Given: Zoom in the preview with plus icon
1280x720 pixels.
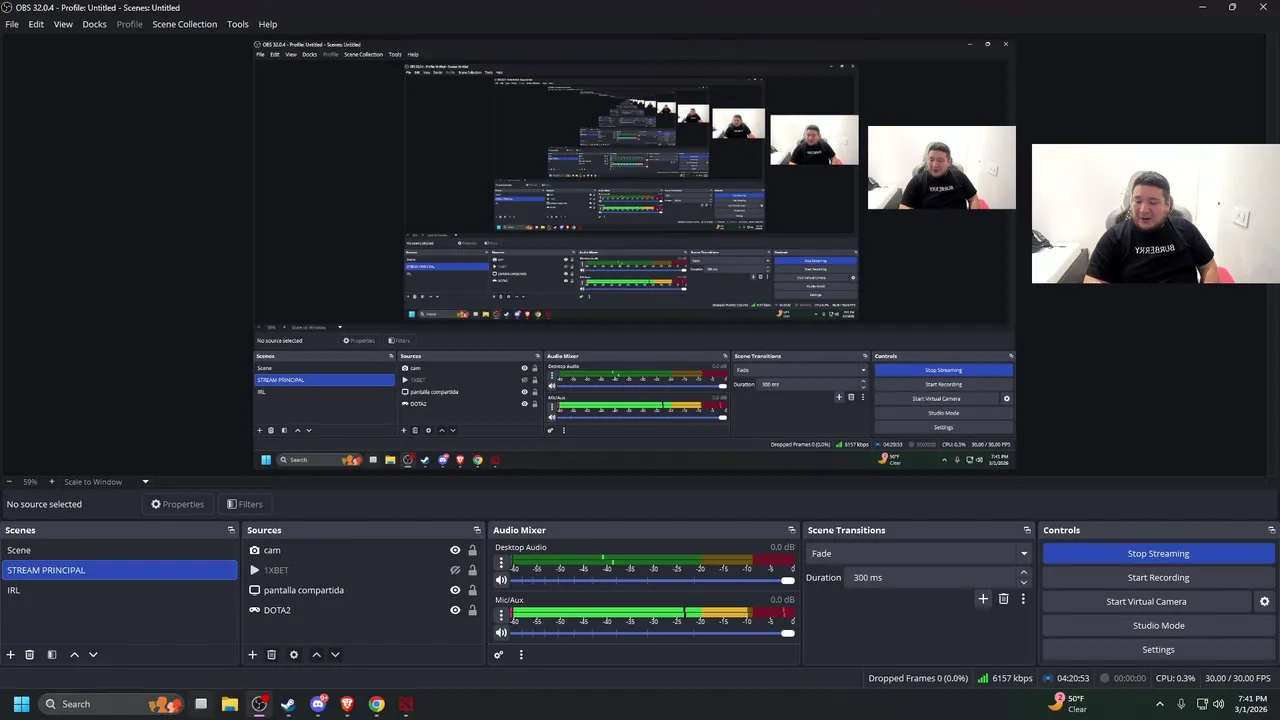Looking at the screenshot, I should pyautogui.click(x=51, y=481).
